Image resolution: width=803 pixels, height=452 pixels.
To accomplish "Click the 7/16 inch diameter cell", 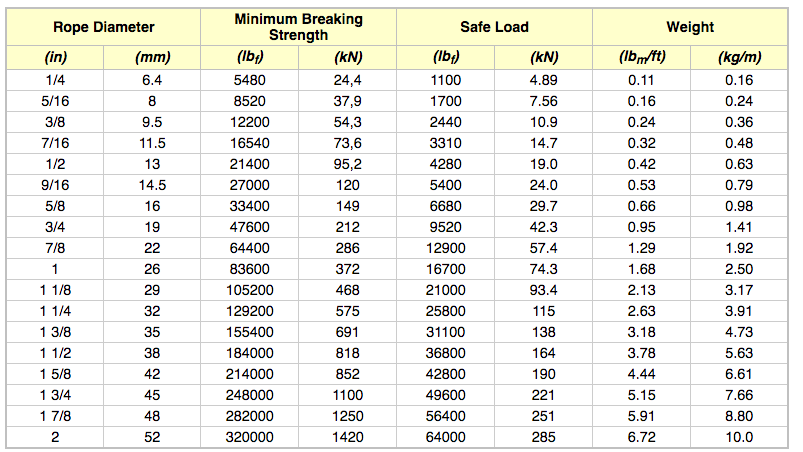I will point(54,143).
